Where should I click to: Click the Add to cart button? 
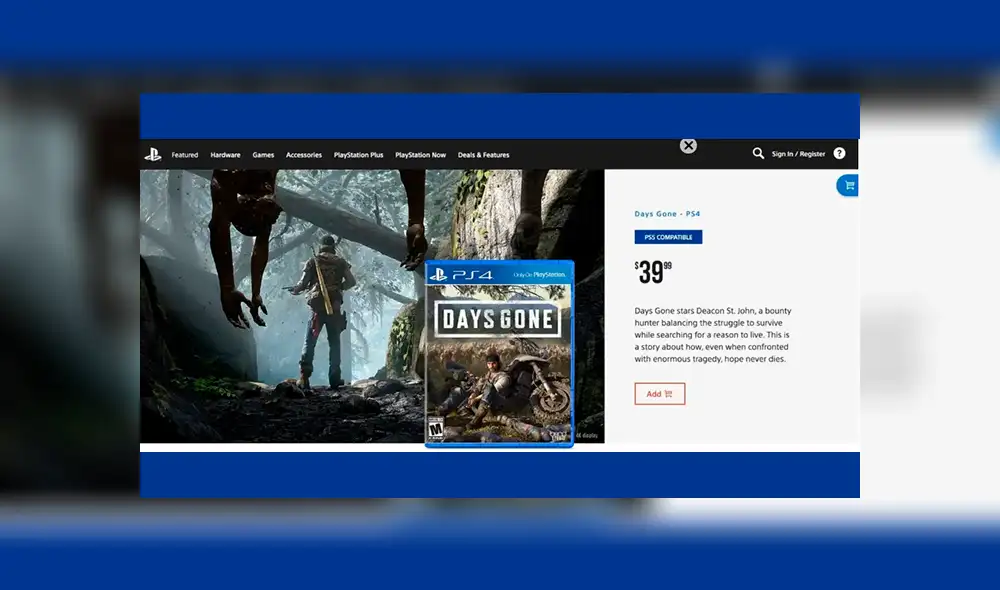[x=659, y=394]
